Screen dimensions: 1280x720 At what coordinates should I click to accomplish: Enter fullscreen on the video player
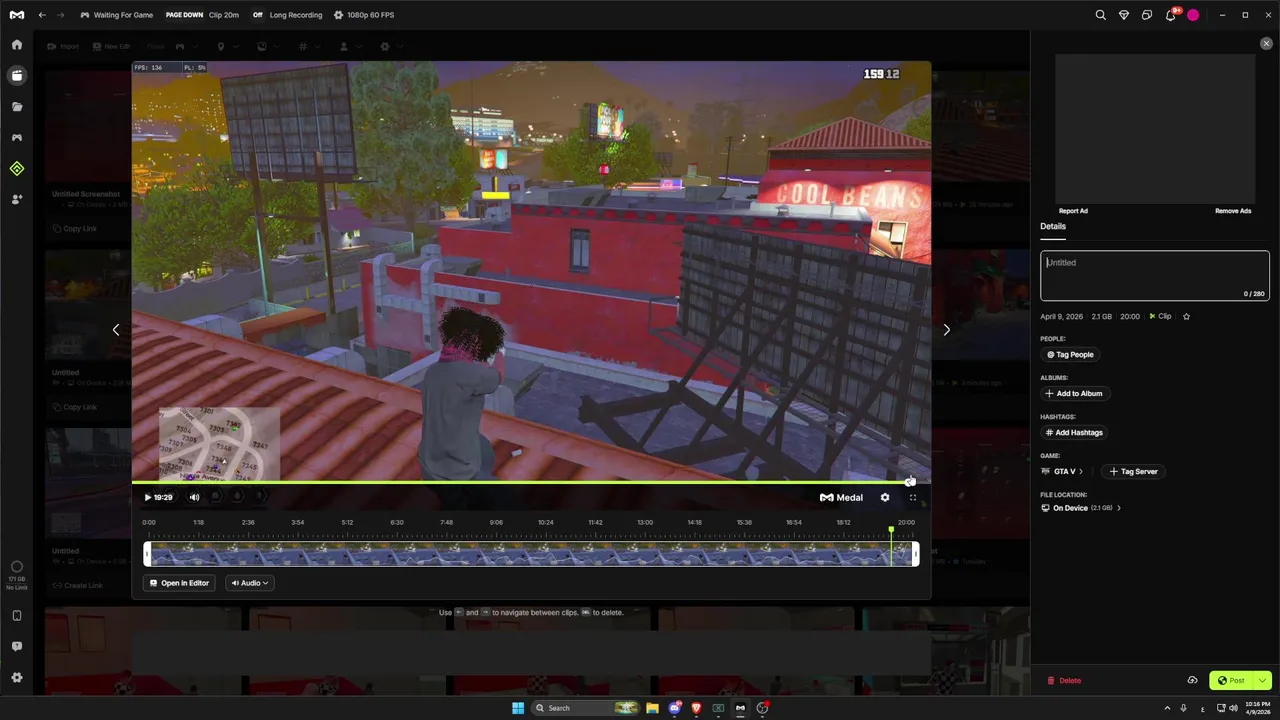click(x=912, y=497)
